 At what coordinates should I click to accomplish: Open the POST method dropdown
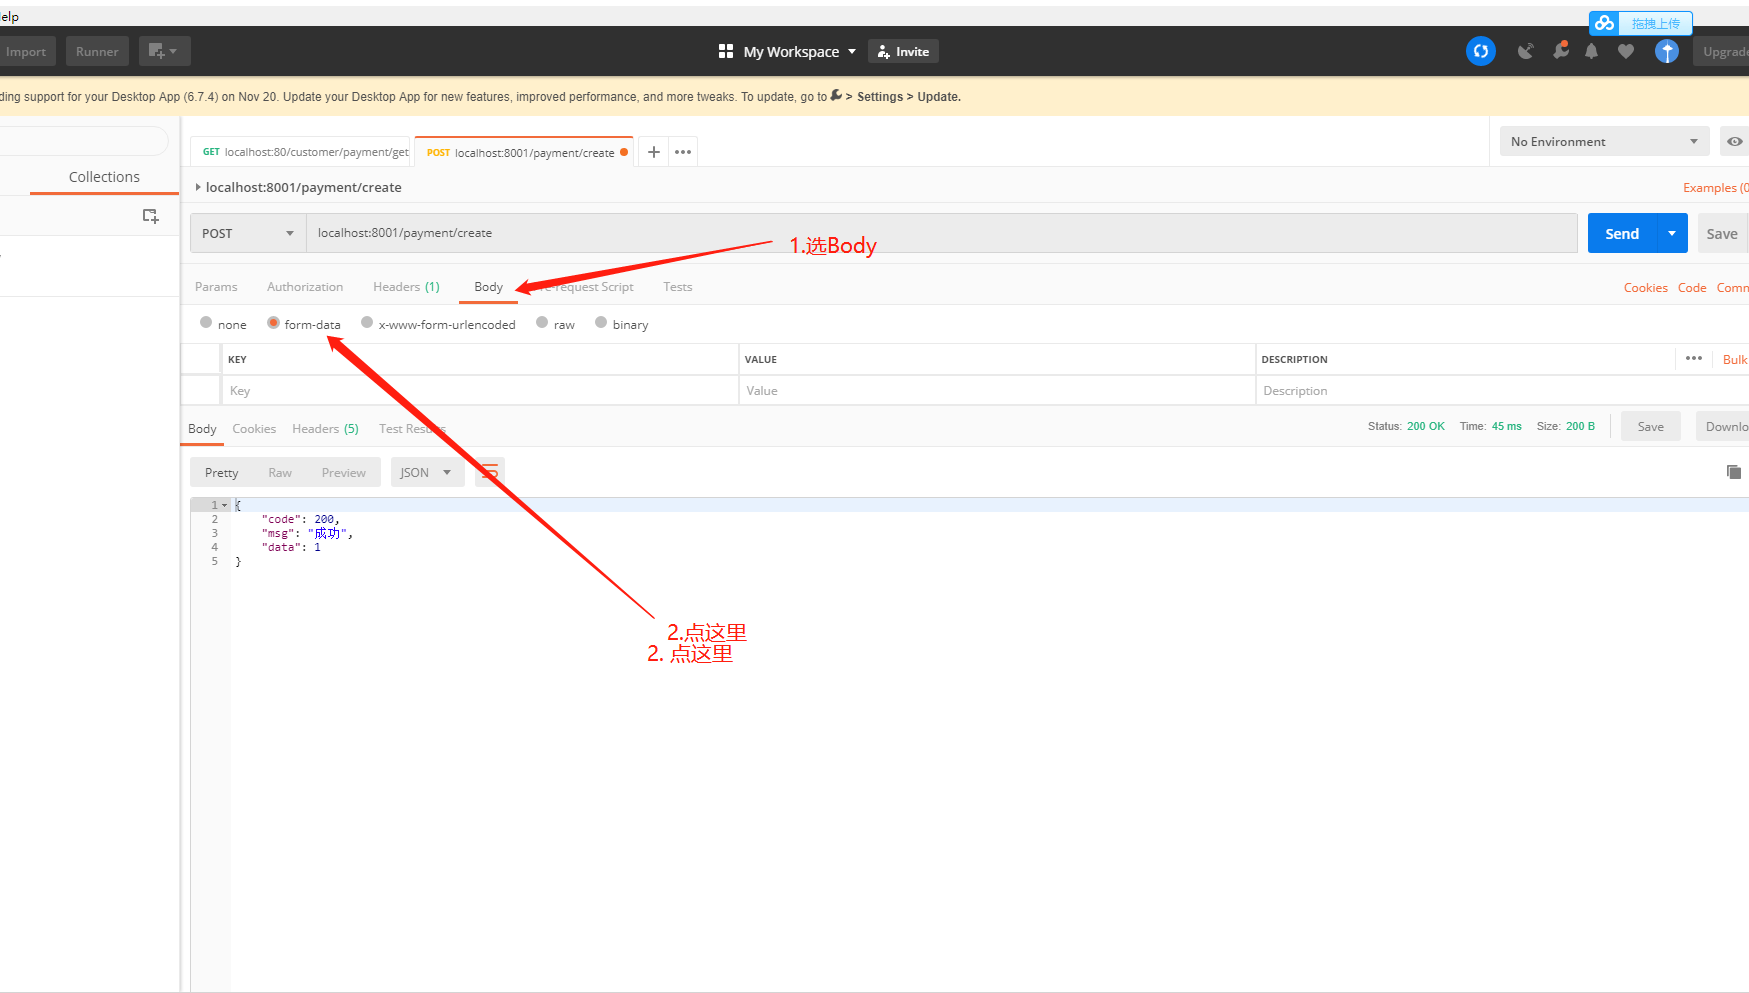coord(248,233)
